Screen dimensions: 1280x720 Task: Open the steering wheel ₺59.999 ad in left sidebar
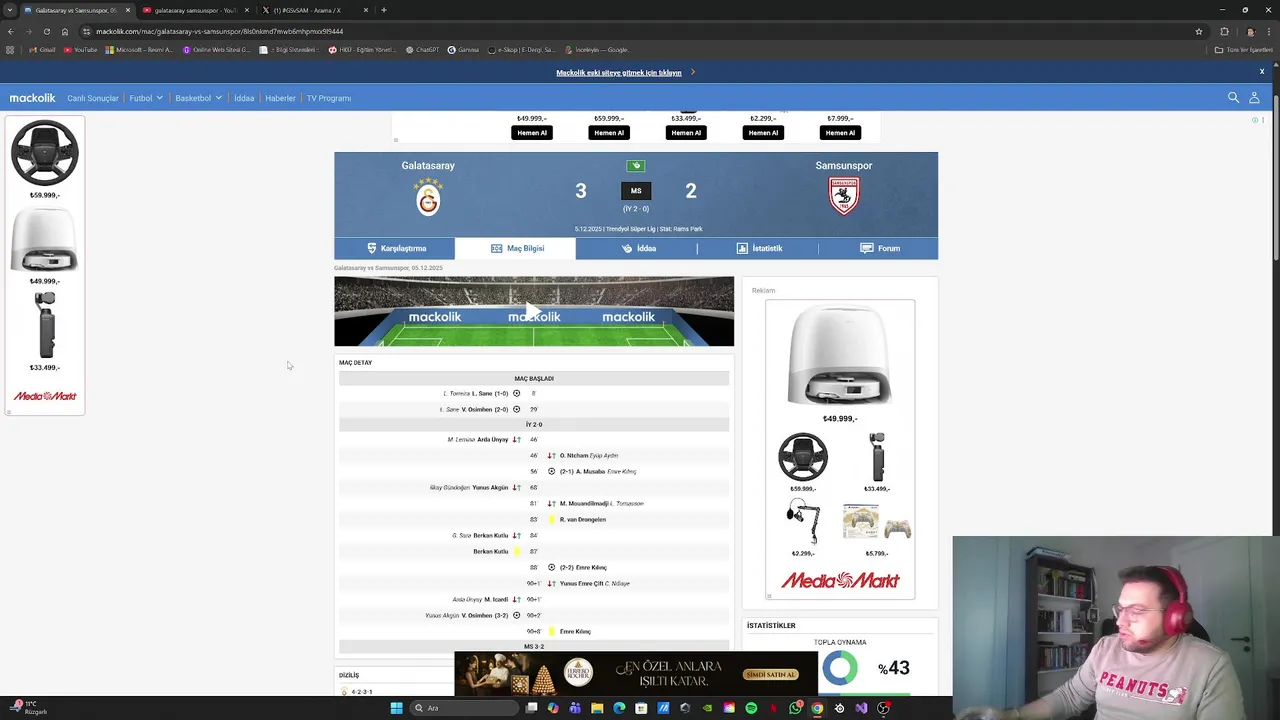(x=45, y=160)
